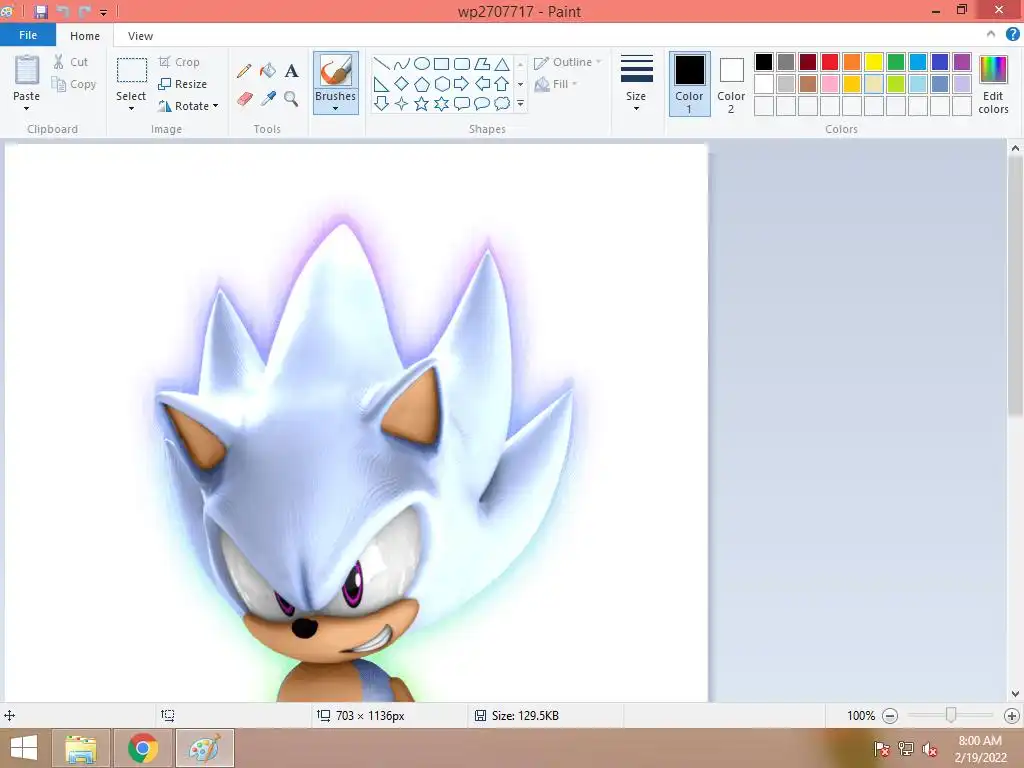Screen dimensions: 1024x768
Task: Switch to the View tab
Action: coord(140,36)
